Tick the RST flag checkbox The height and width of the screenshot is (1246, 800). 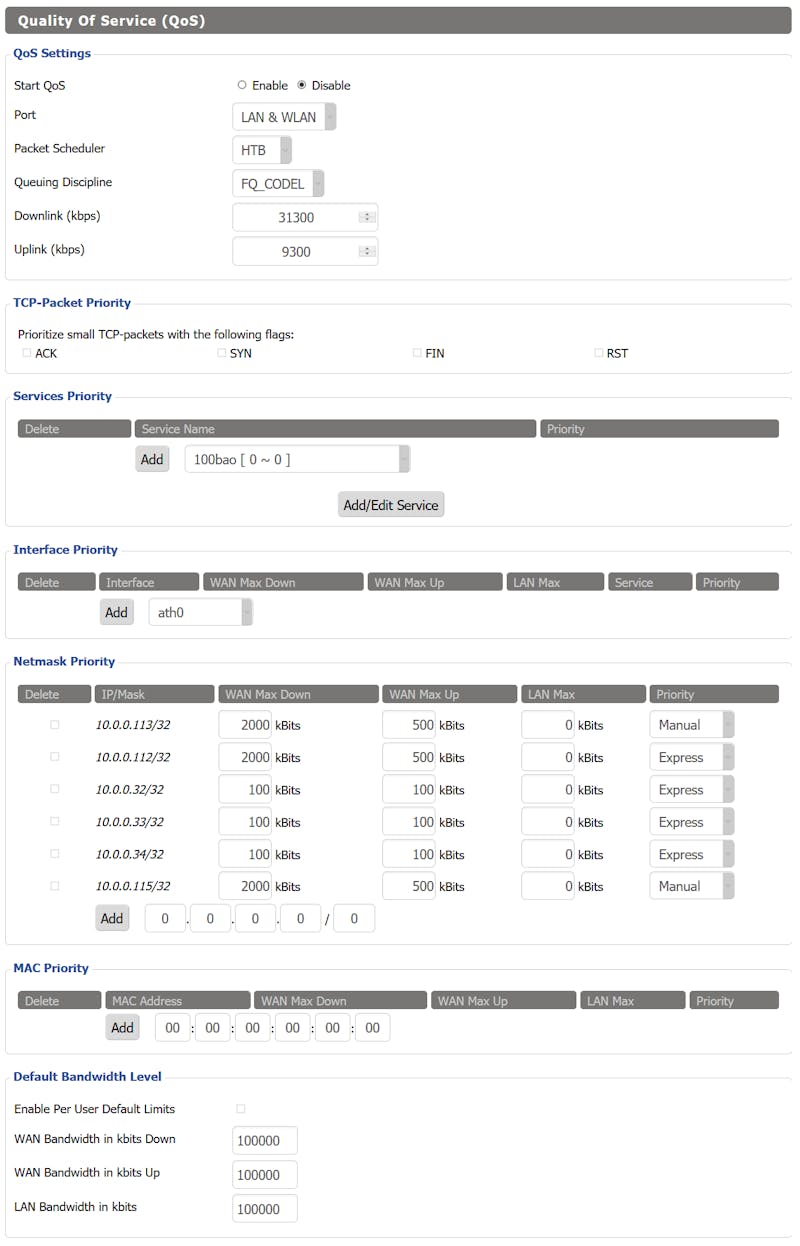point(599,353)
